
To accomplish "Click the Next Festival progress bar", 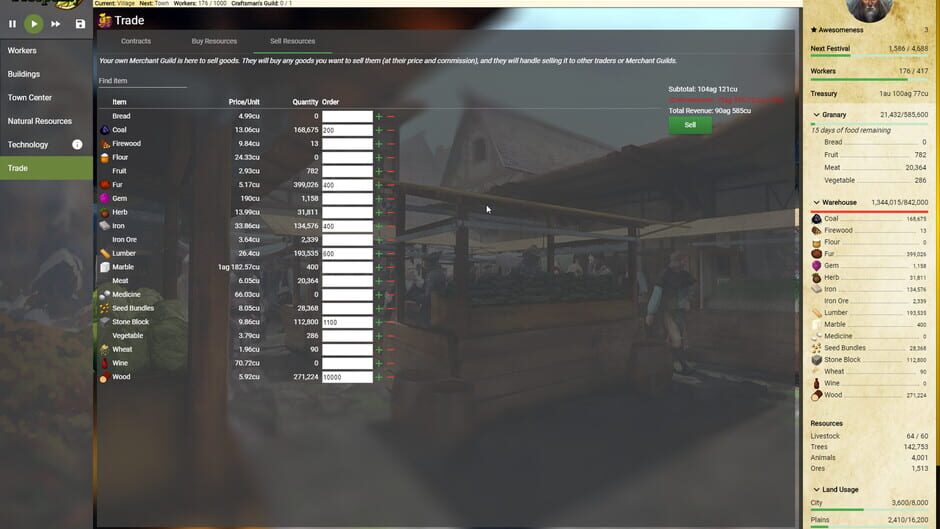I will coord(869,56).
